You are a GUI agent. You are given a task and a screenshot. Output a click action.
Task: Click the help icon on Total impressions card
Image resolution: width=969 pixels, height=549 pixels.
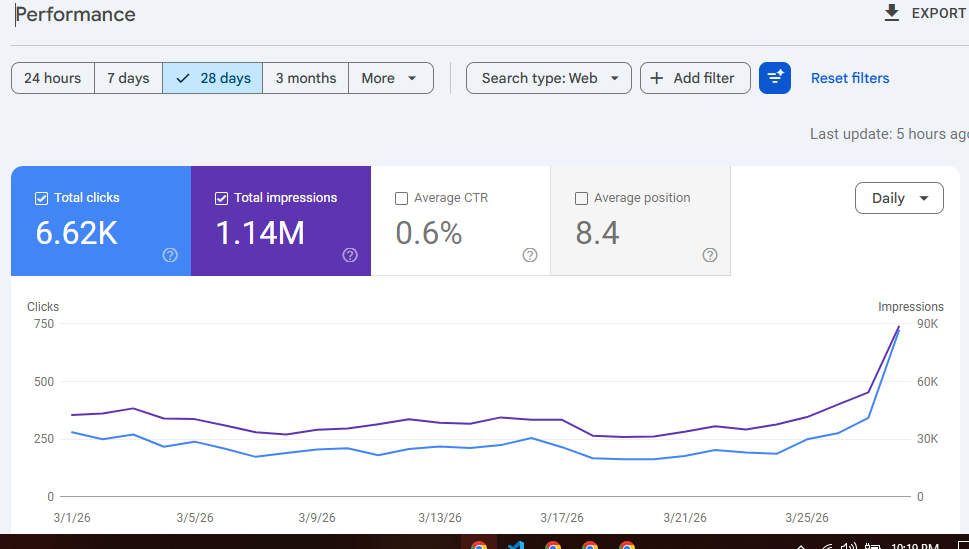click(350, 255)
